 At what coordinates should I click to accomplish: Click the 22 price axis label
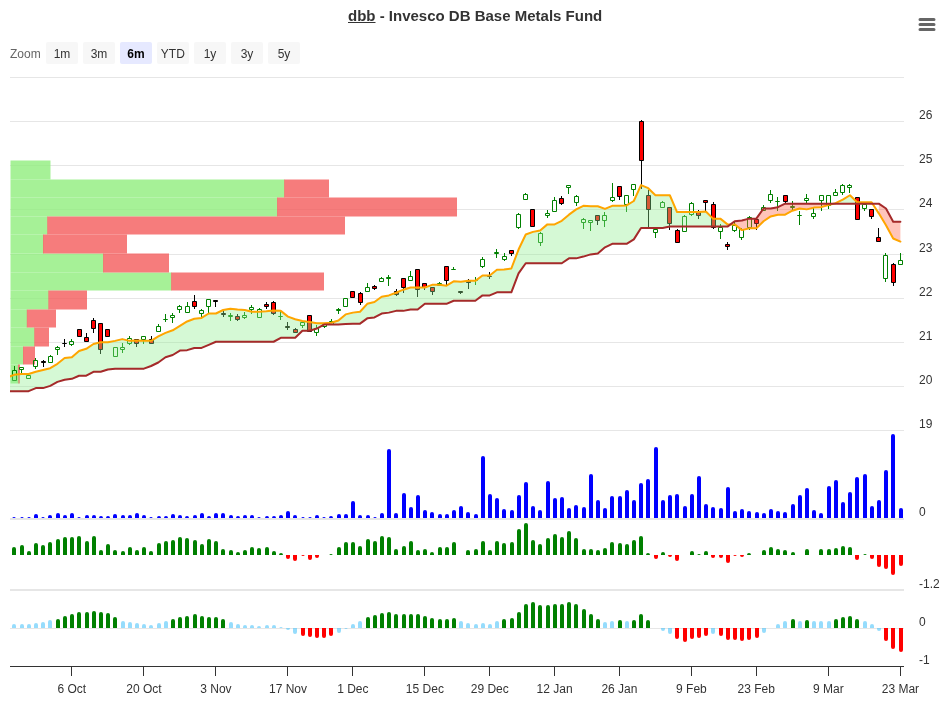tap(925, 292)
